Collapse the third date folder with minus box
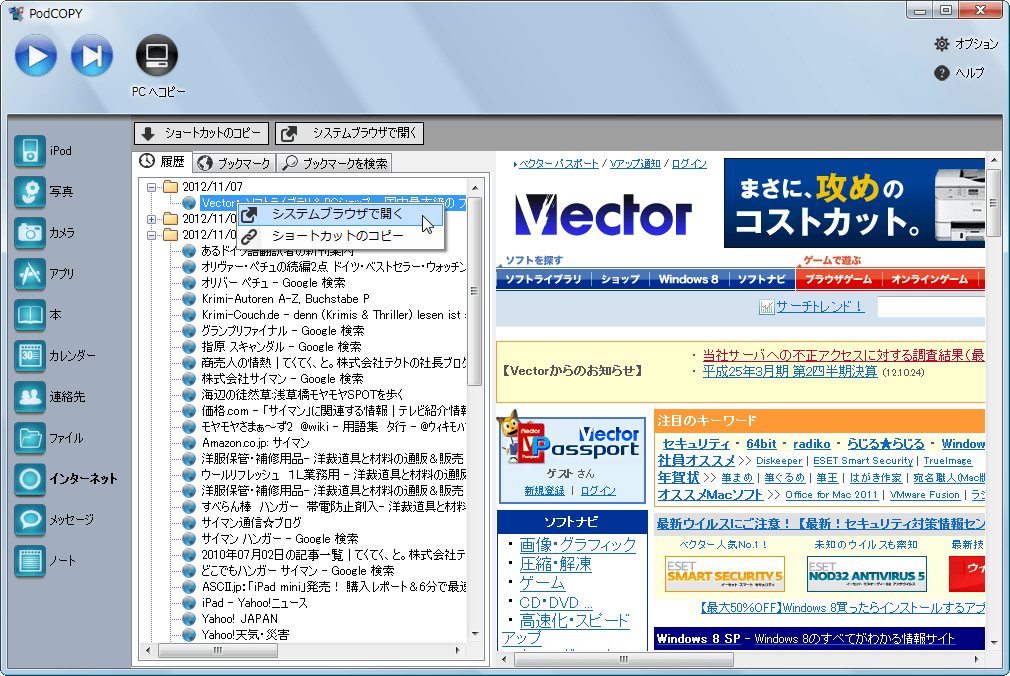This screenshot has width=1010, height=676. point(151,235)
